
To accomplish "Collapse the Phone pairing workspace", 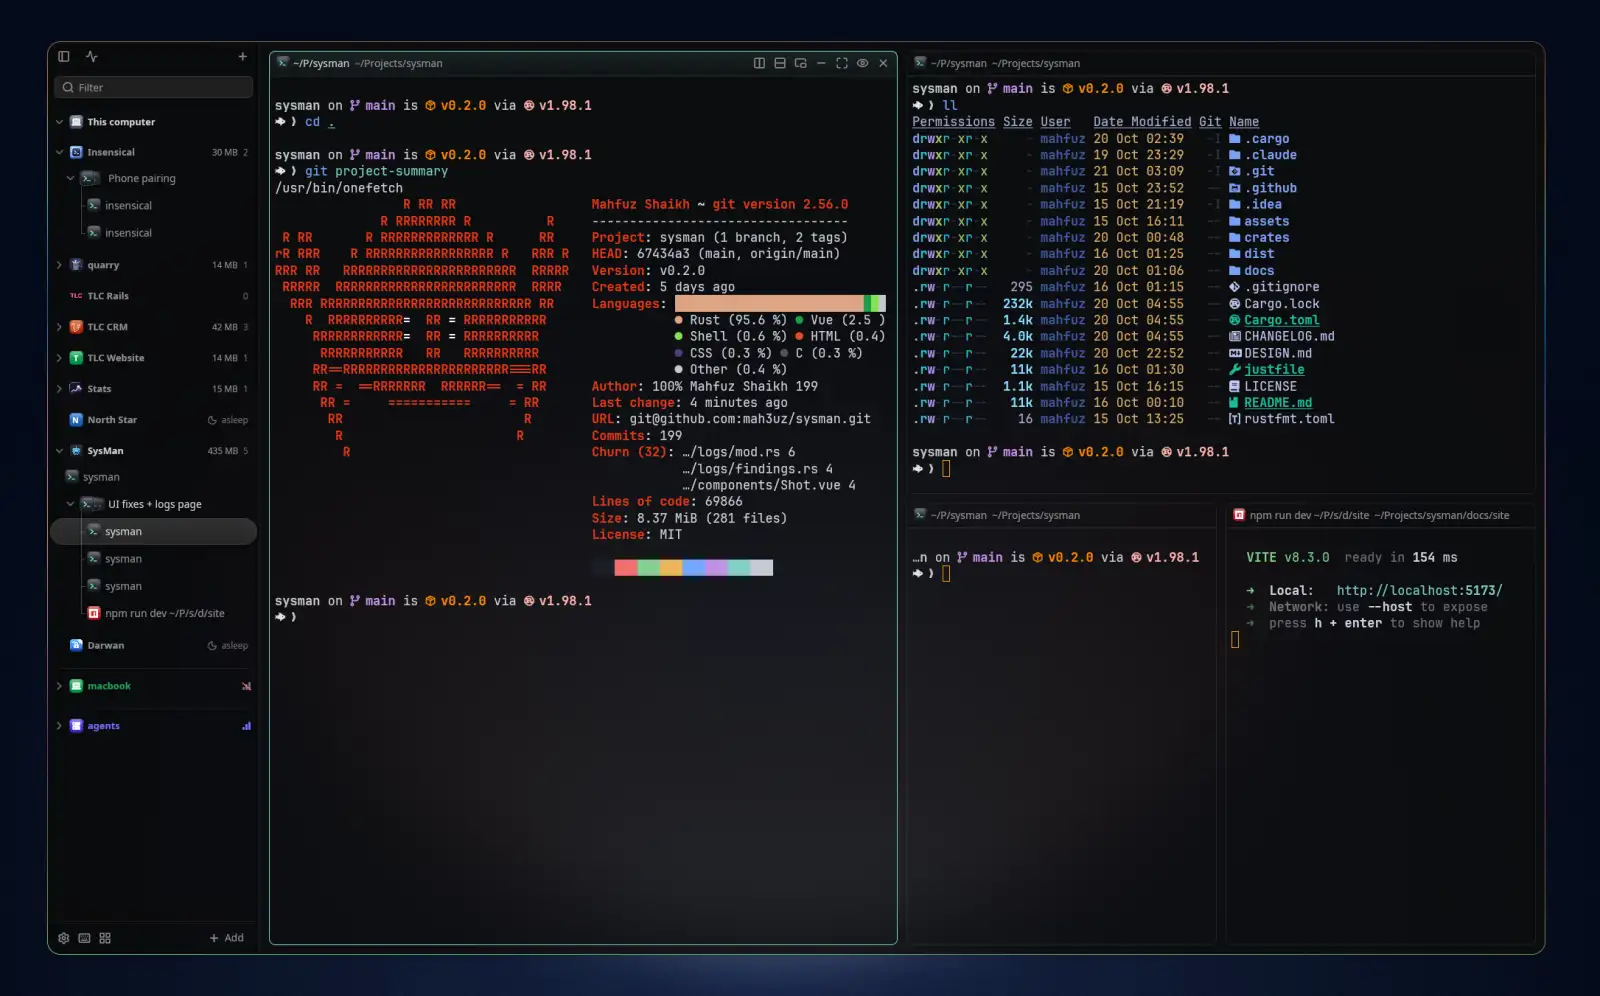I will 70,179.
